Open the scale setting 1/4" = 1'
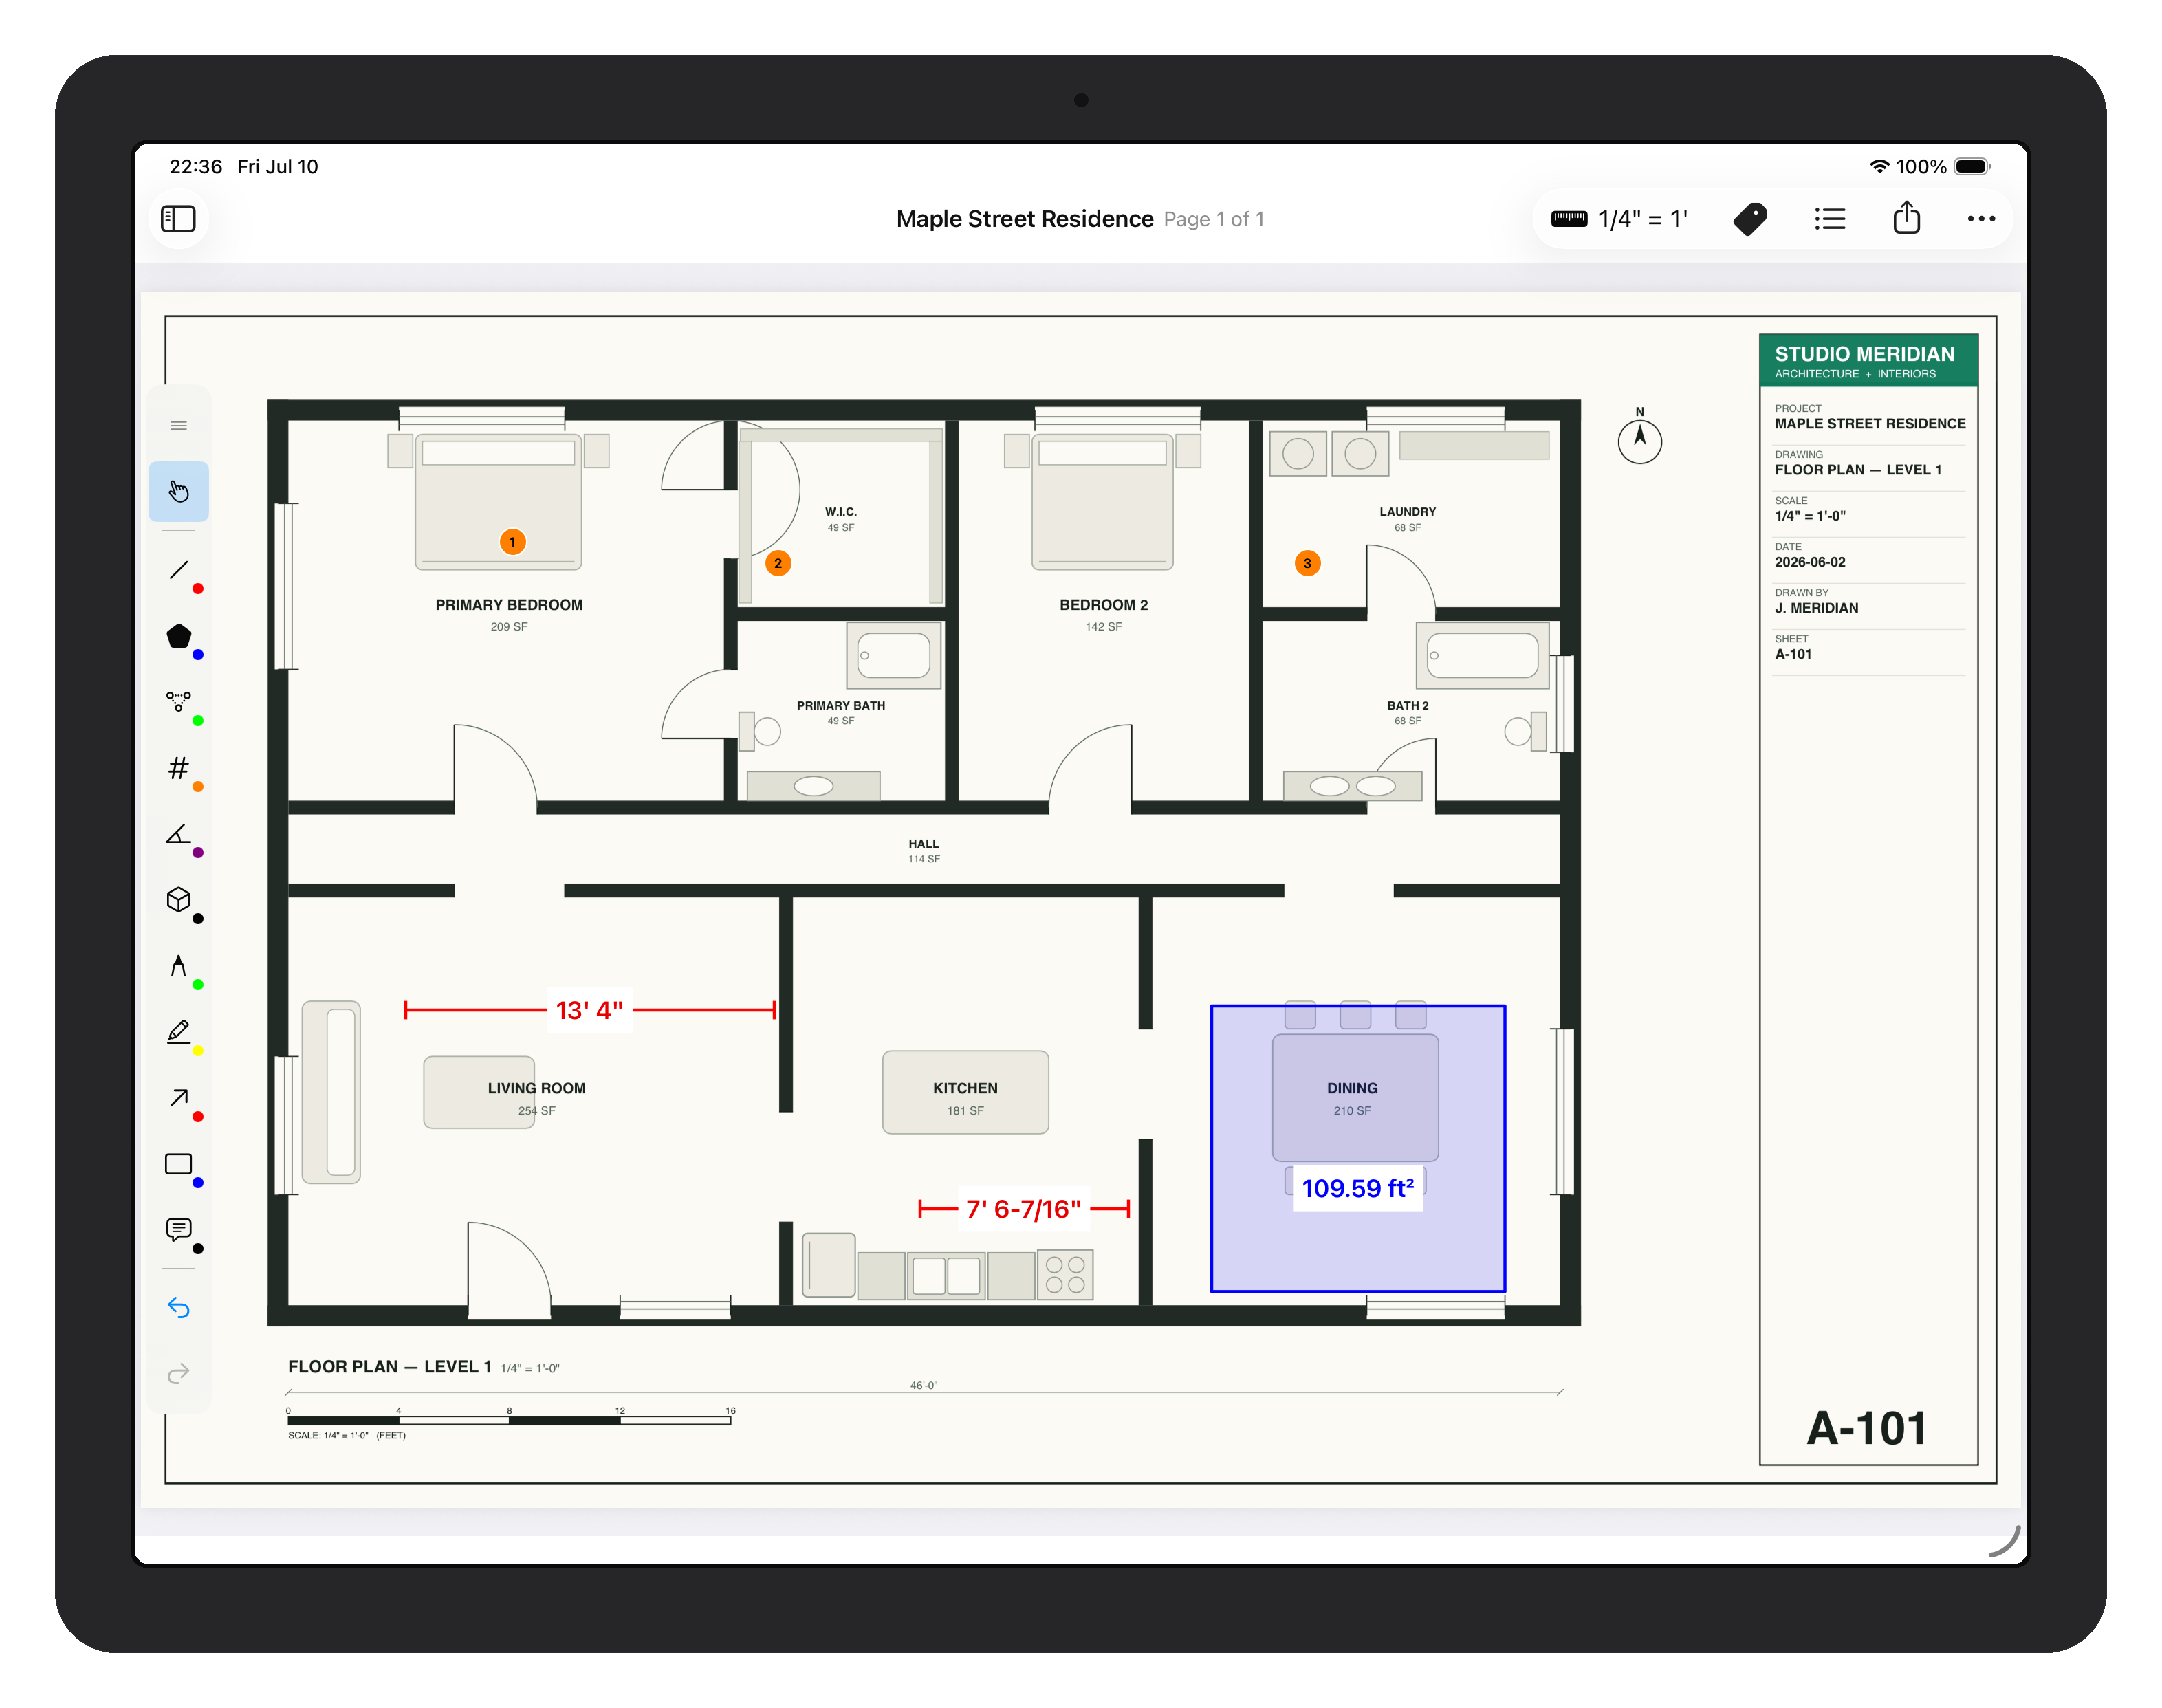The width and height of the screenshot is (2162, 1708). tap(1619, 219)
